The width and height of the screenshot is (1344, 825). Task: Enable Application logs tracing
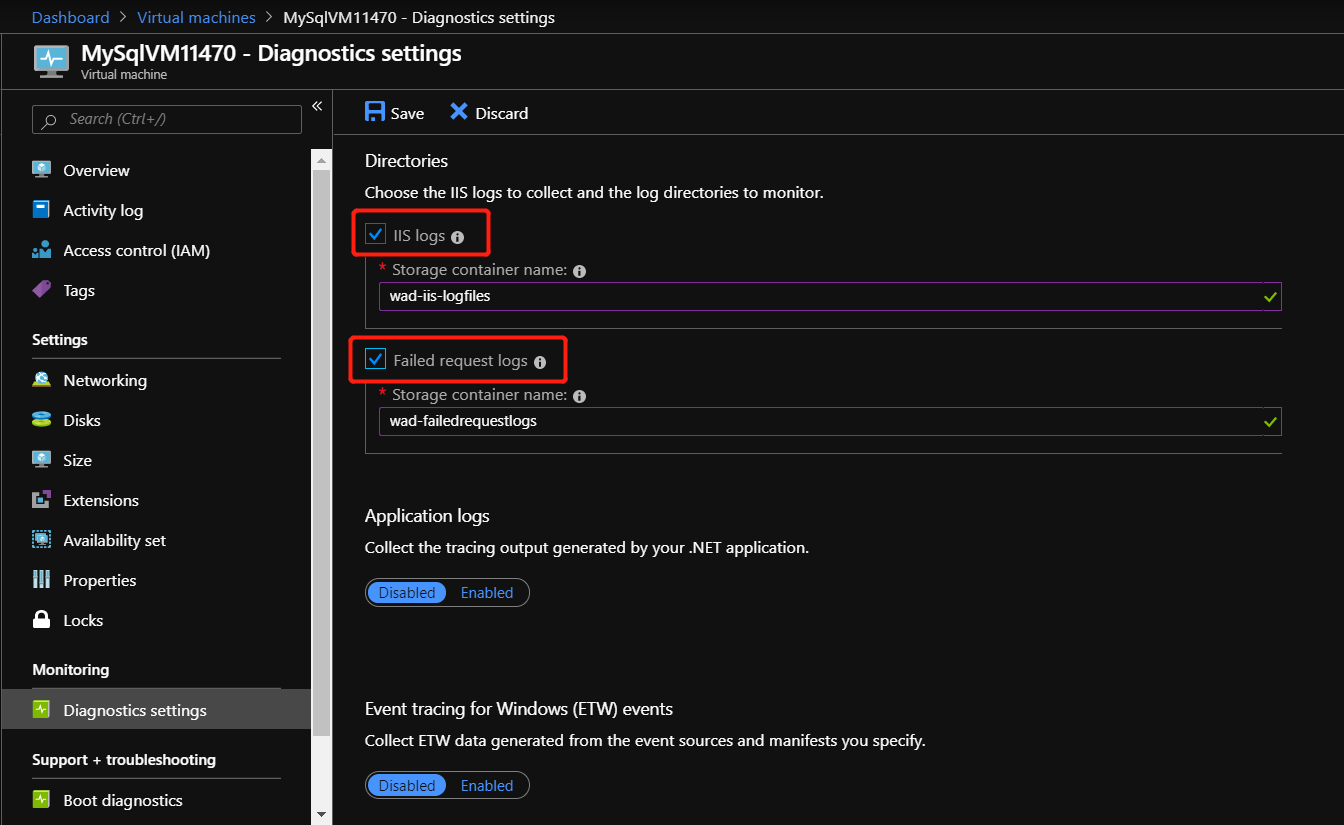coord(487,592)
